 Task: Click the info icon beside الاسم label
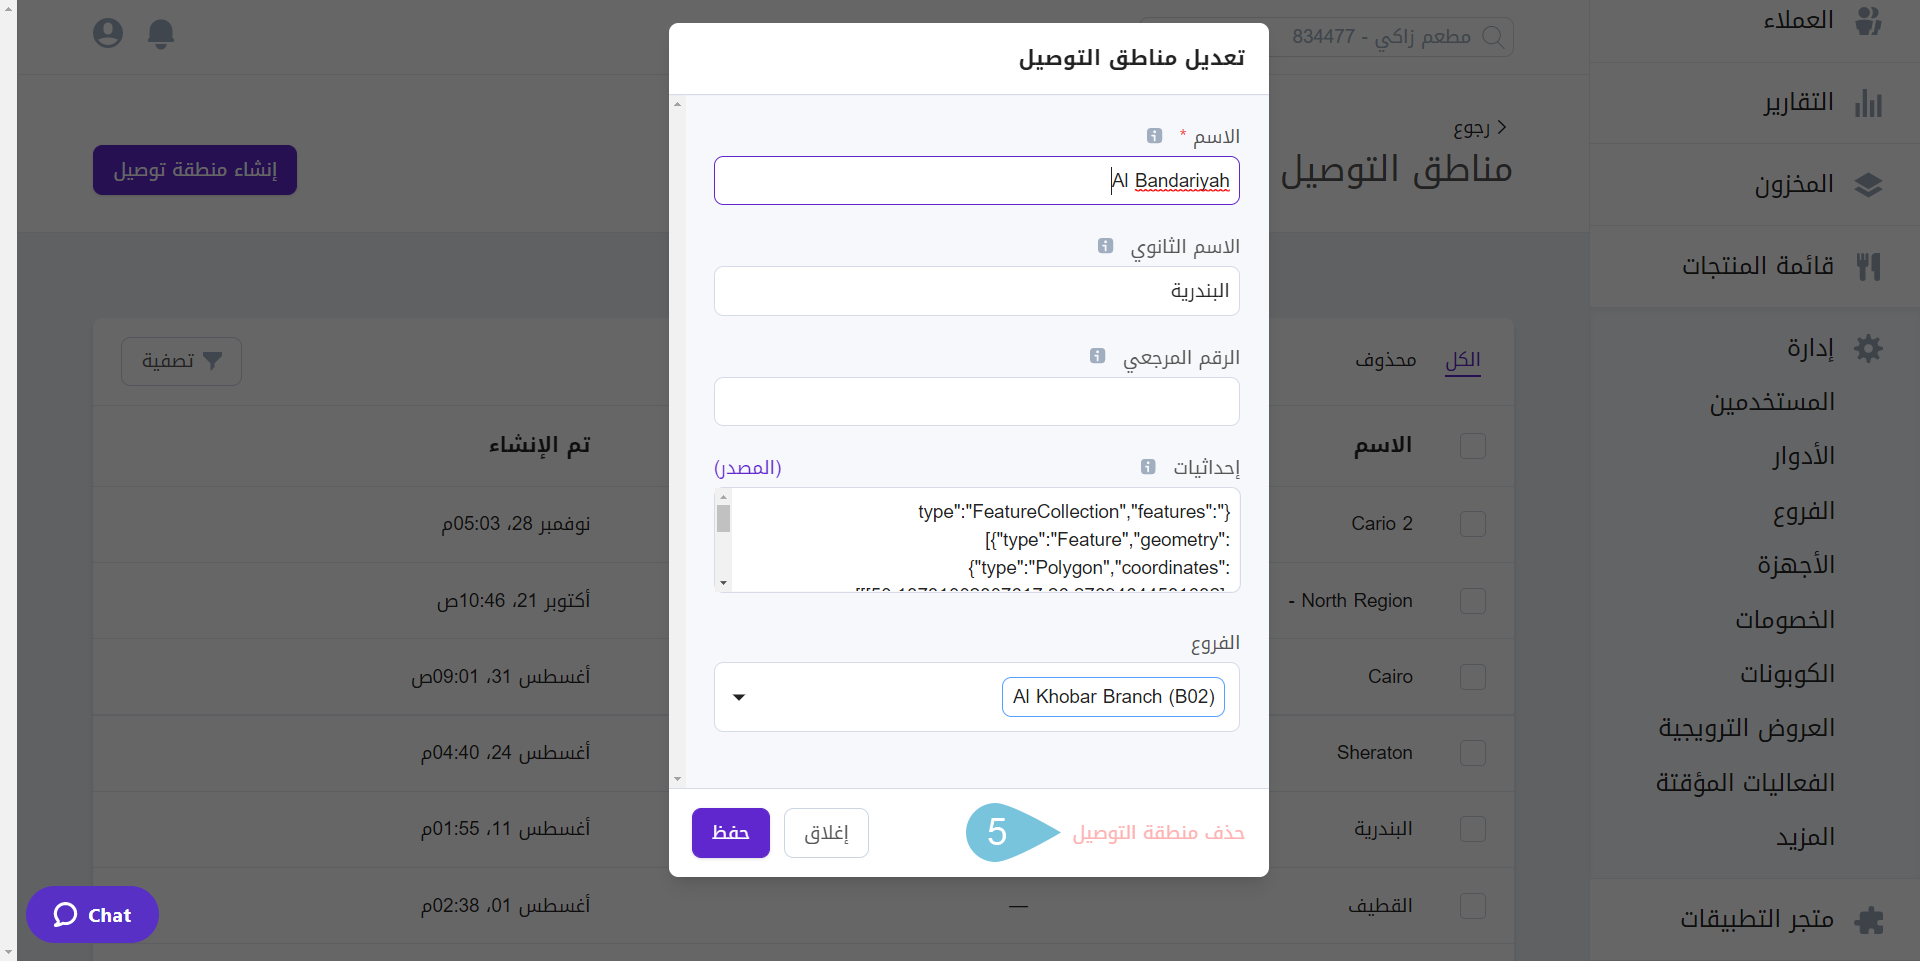click(1154, 136)
